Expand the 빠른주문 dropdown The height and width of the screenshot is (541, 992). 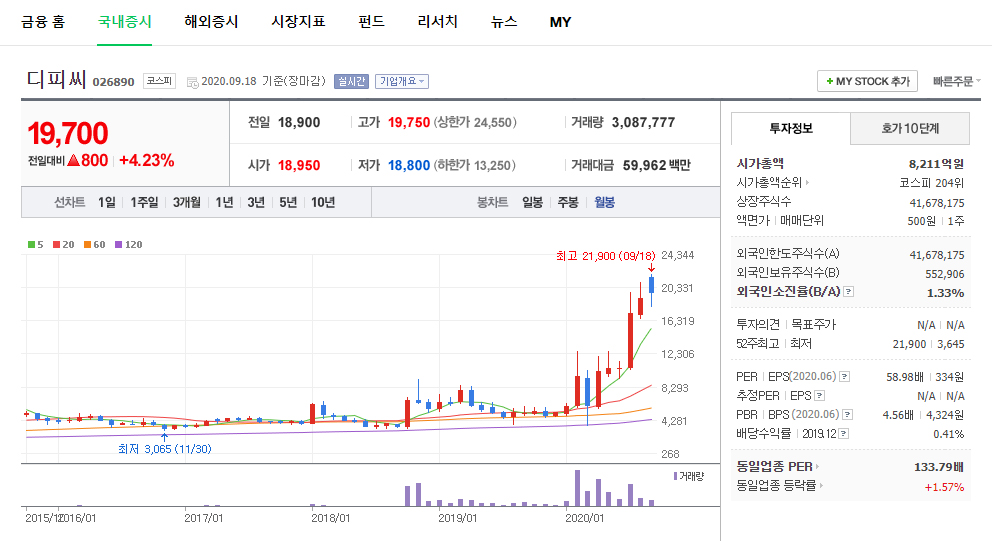pyautogui.click(x=957, y=81)
